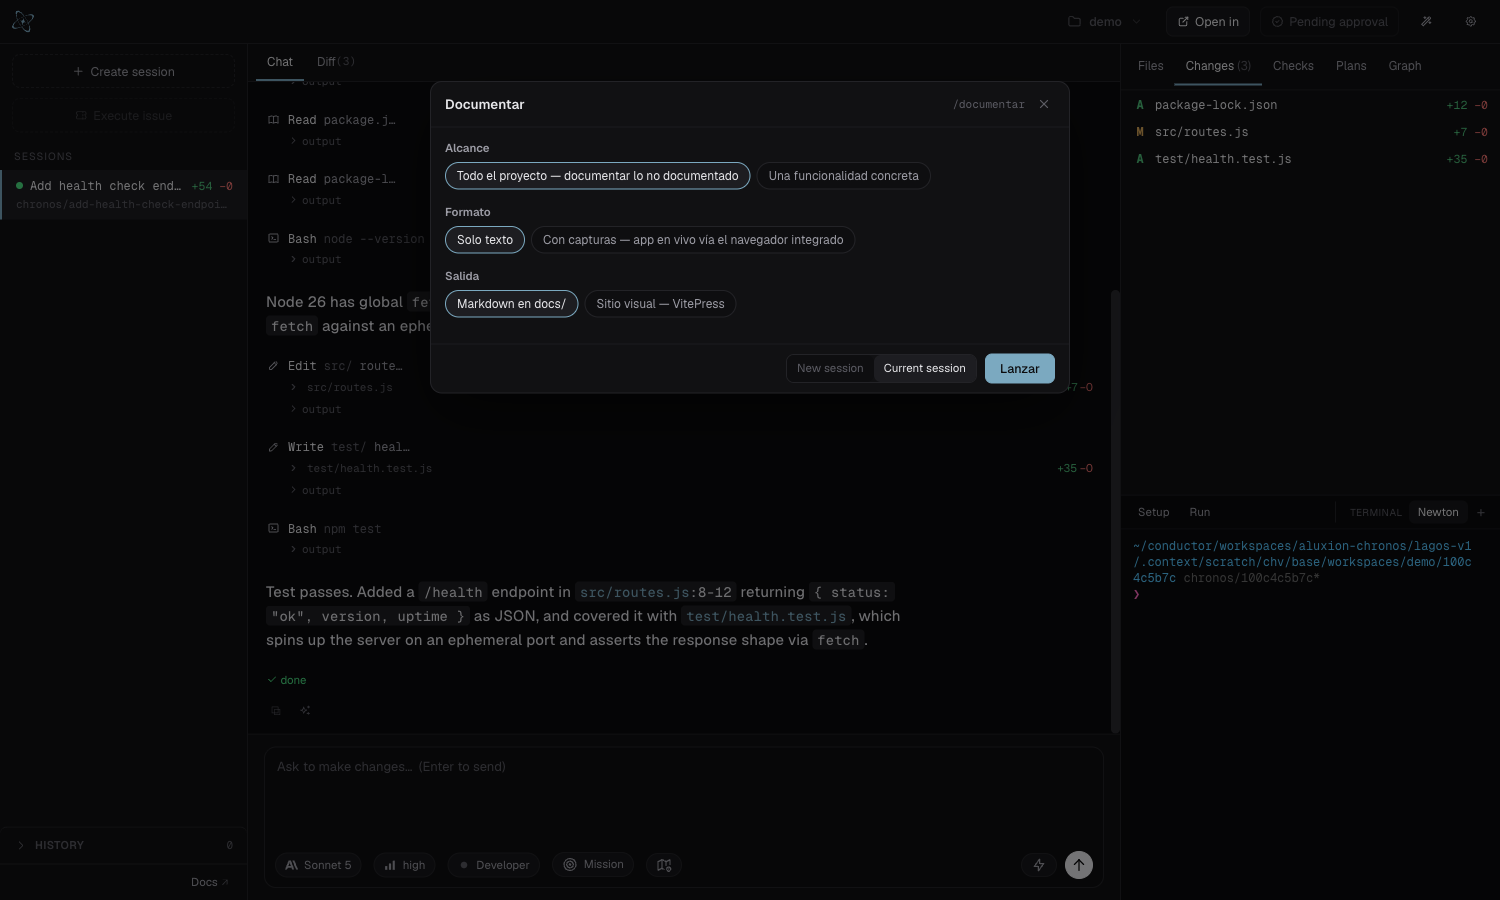Open the Developer mode selector

pos(494,865)
